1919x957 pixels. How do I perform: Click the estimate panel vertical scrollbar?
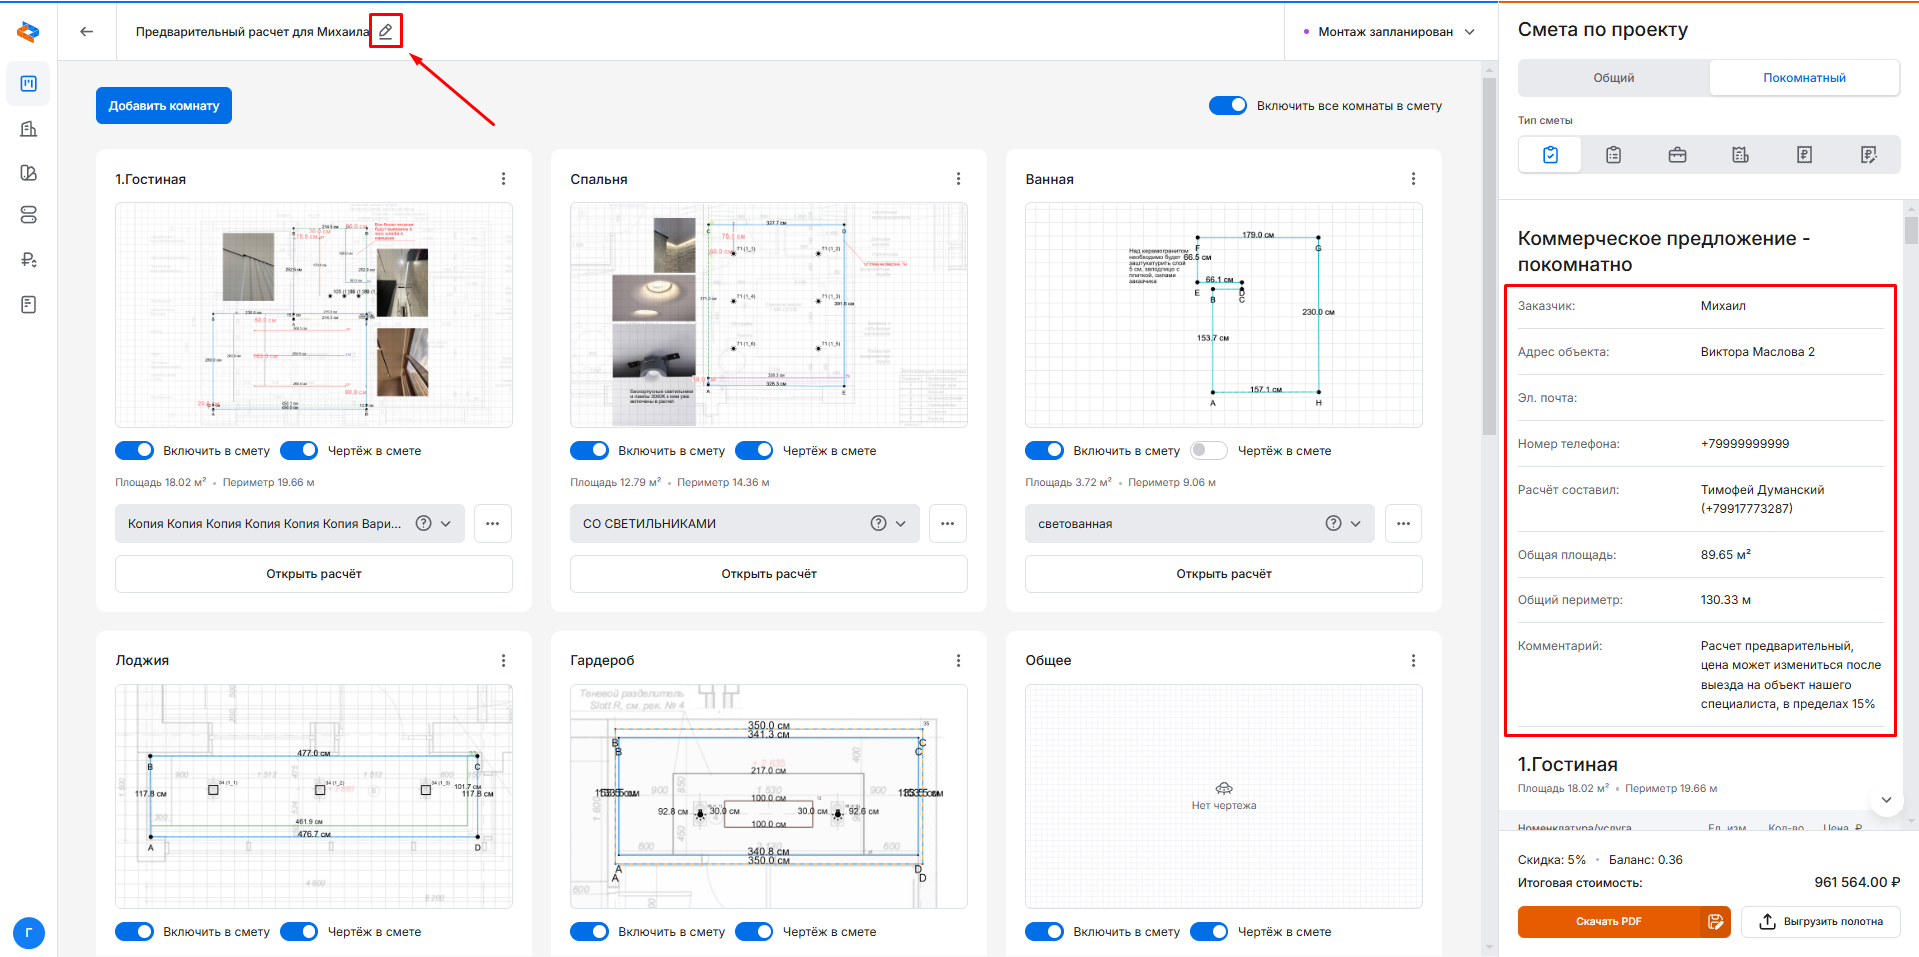pos(1911,232)
